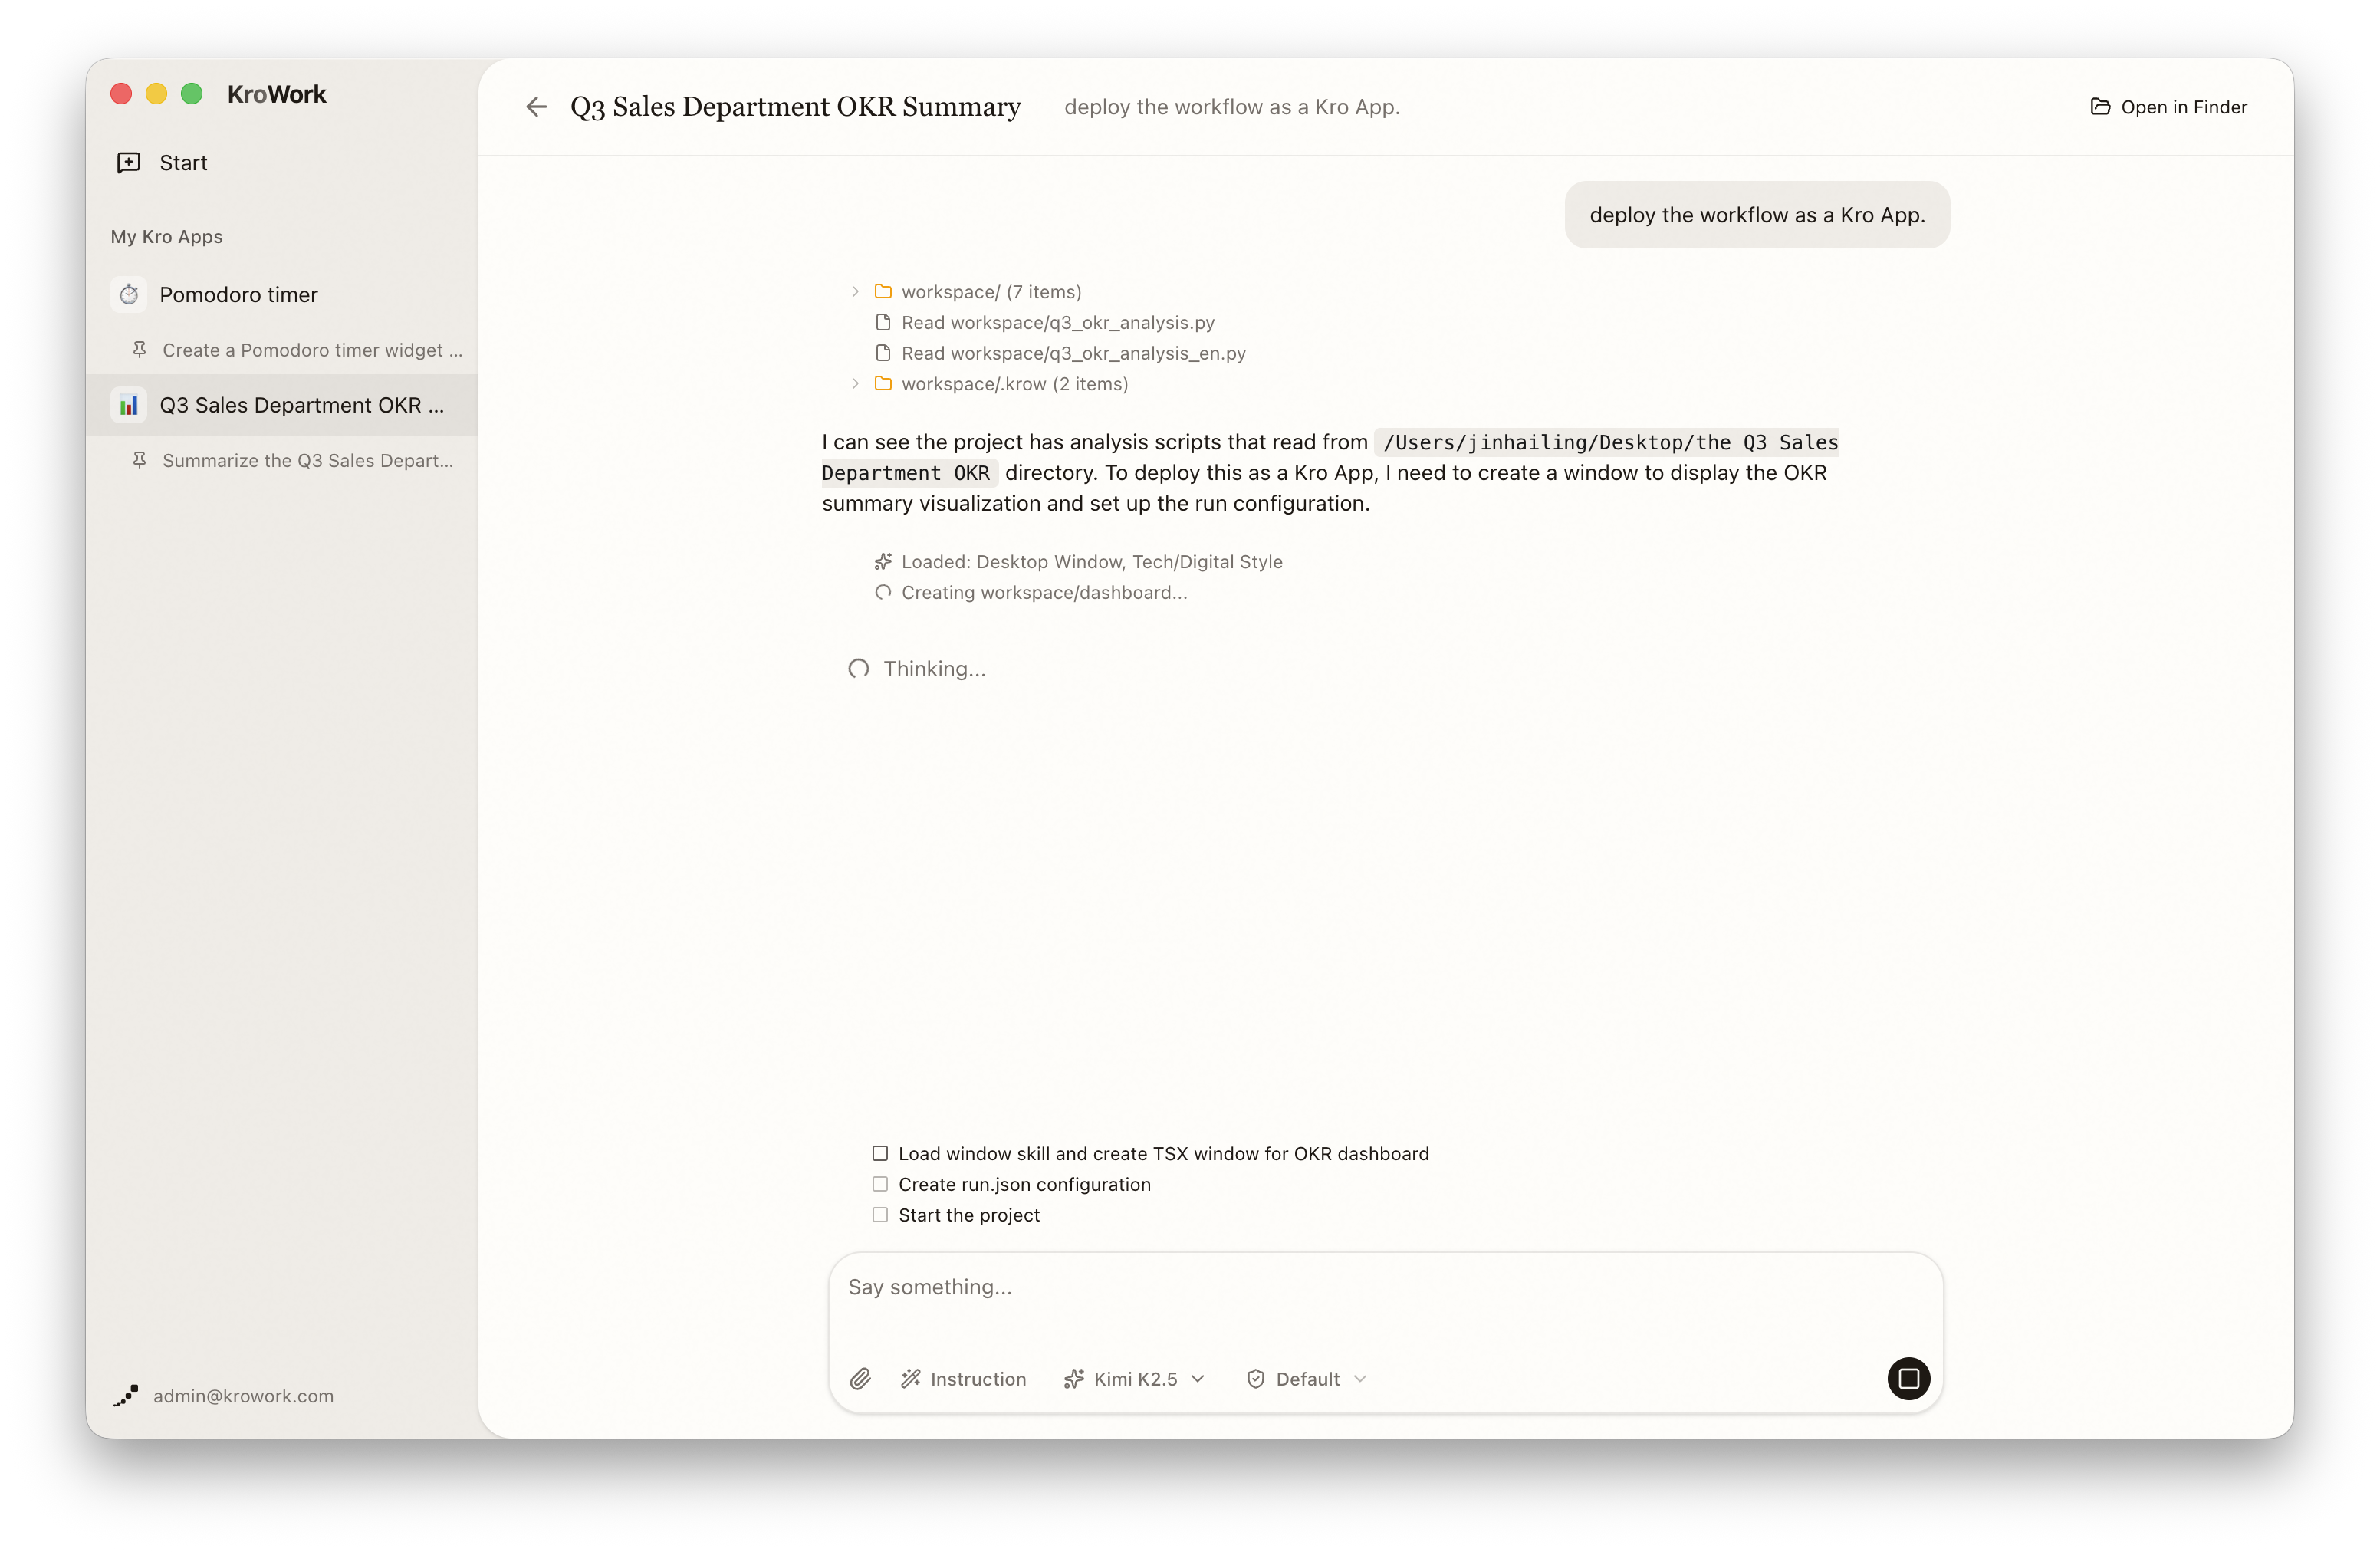This screenshot has height=1552, width=2380.
Task: Click 'Read workspace/q3_okr_analysis_en.py' text
Action: click(x=1074, y=353)
